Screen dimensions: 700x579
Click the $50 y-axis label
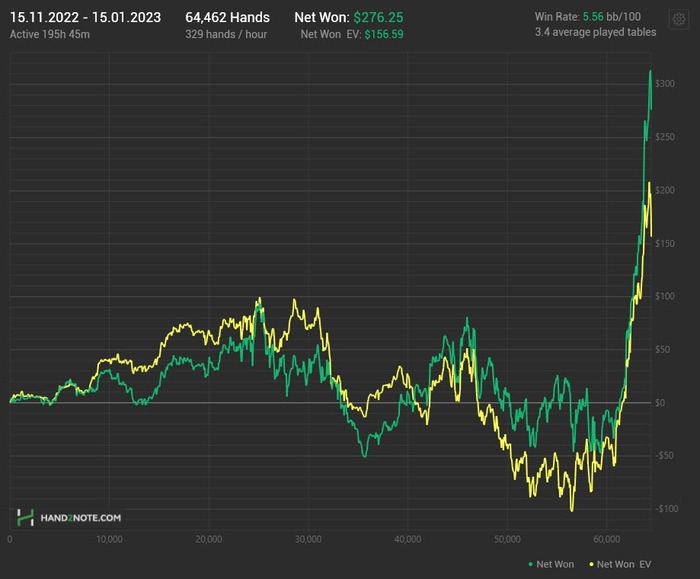662,350
